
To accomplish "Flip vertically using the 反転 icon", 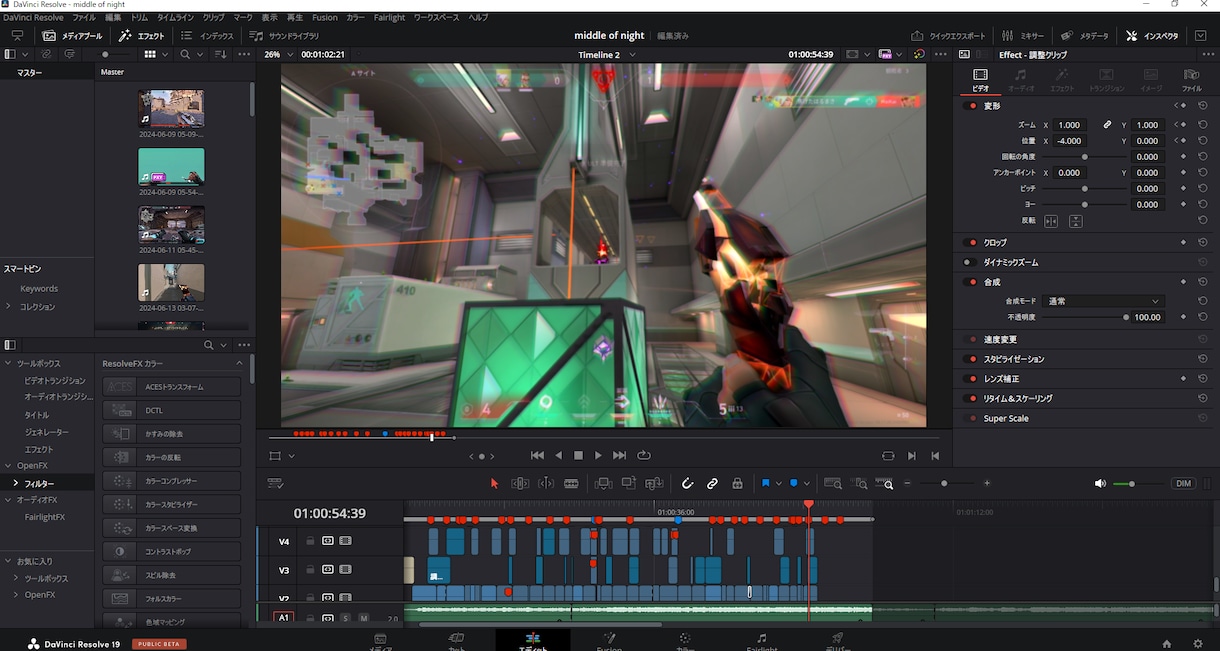I will click(1075, 221).
